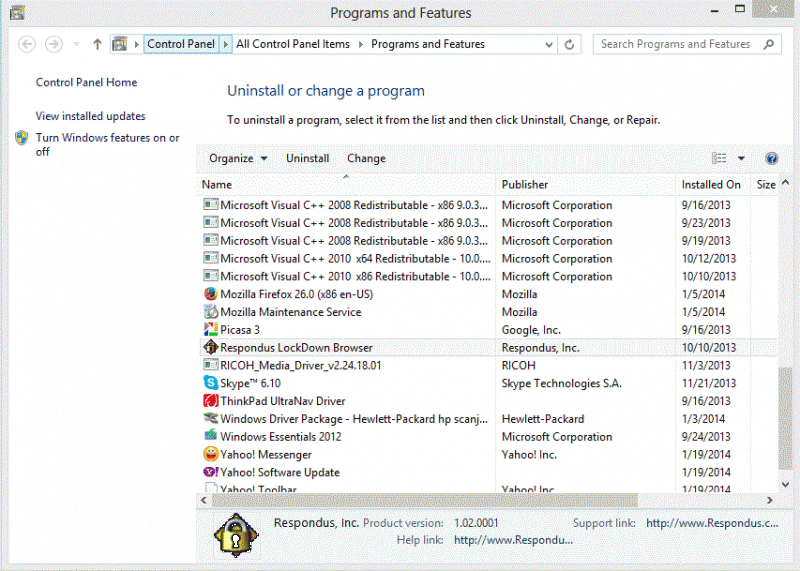The width and height of the screenshot is (800, 571).
Task: Click Hewlett-Packard publisher cell
Action: pos(542,419)
